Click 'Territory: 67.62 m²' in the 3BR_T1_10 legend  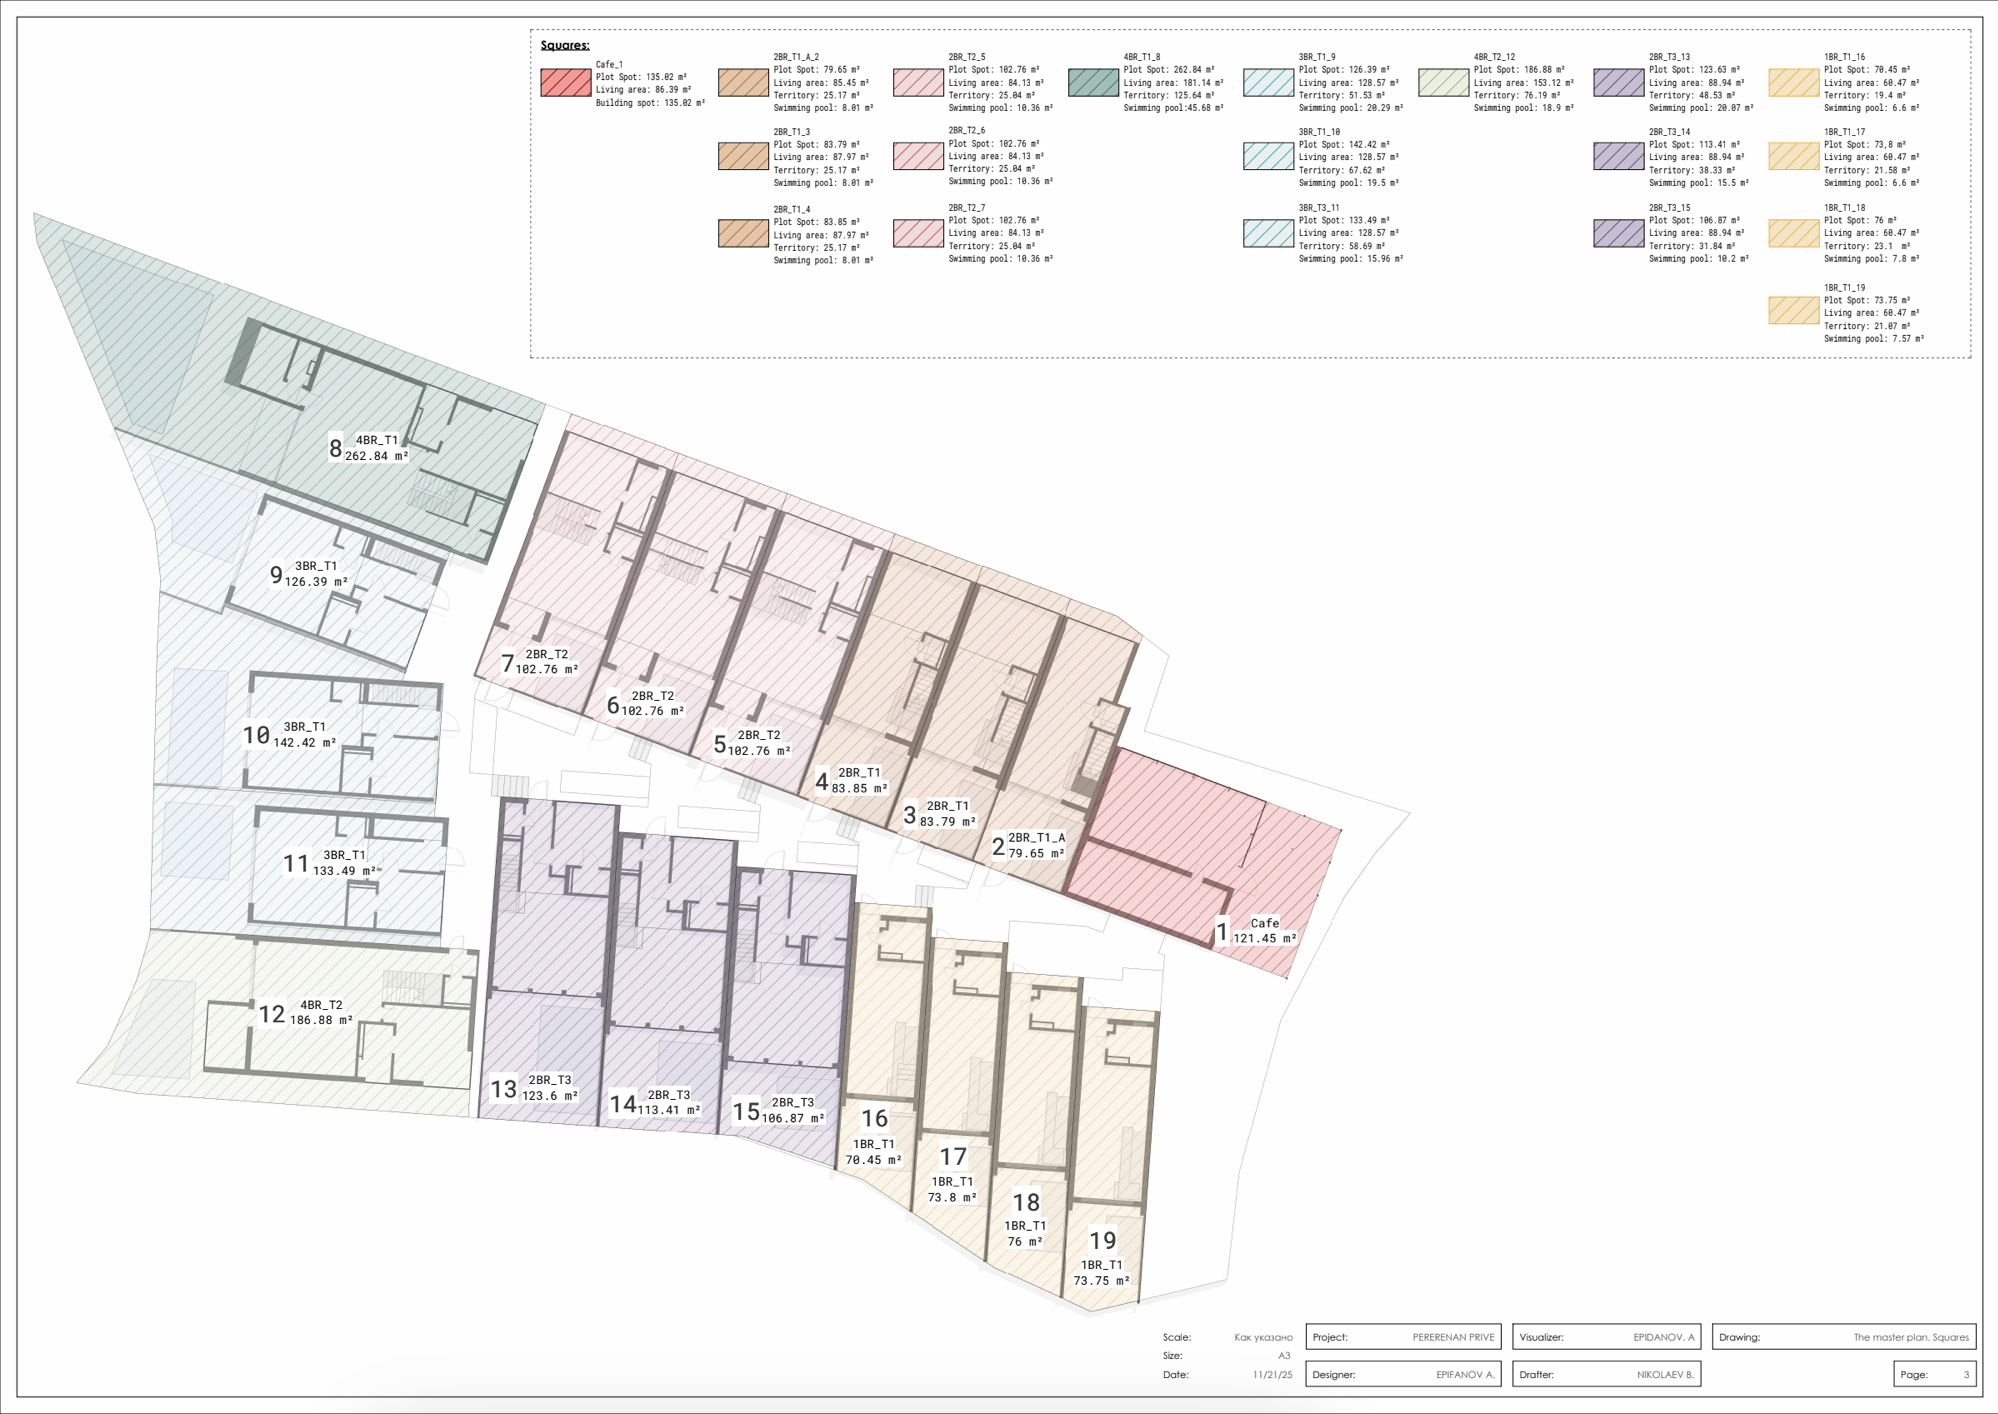(1346, 170)
